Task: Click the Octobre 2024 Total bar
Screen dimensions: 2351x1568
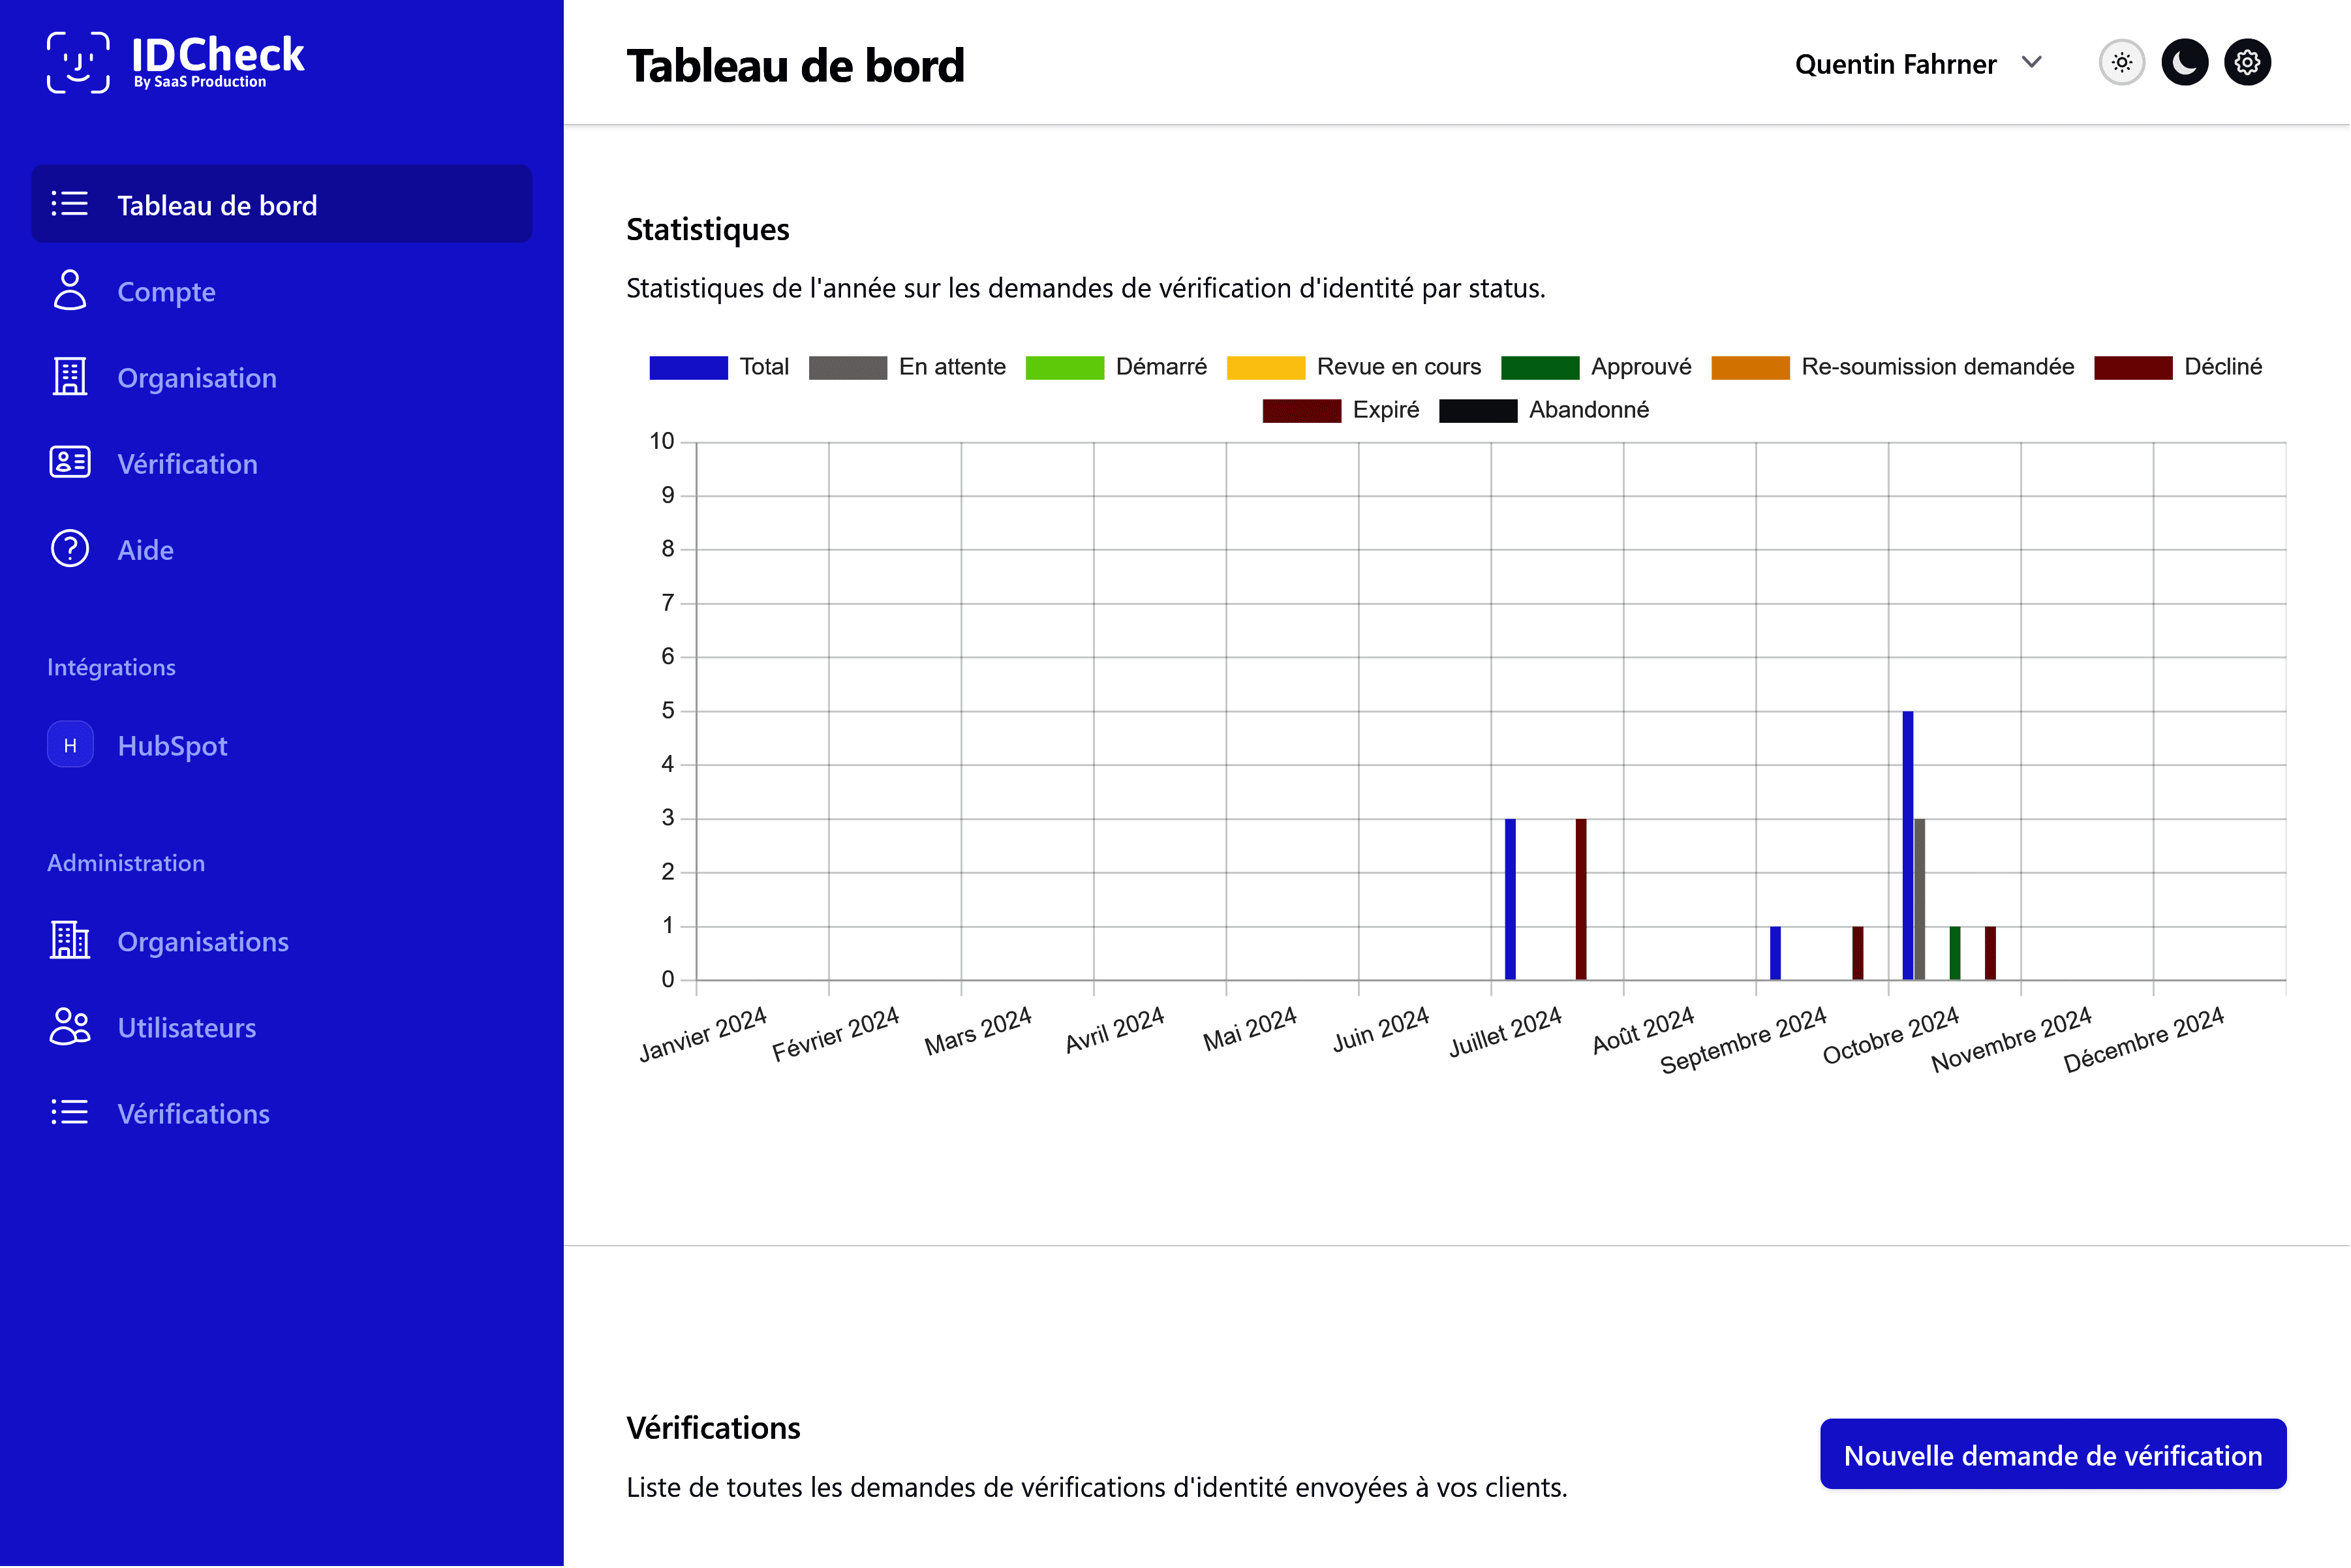Action: click(x=1907, y=845)
